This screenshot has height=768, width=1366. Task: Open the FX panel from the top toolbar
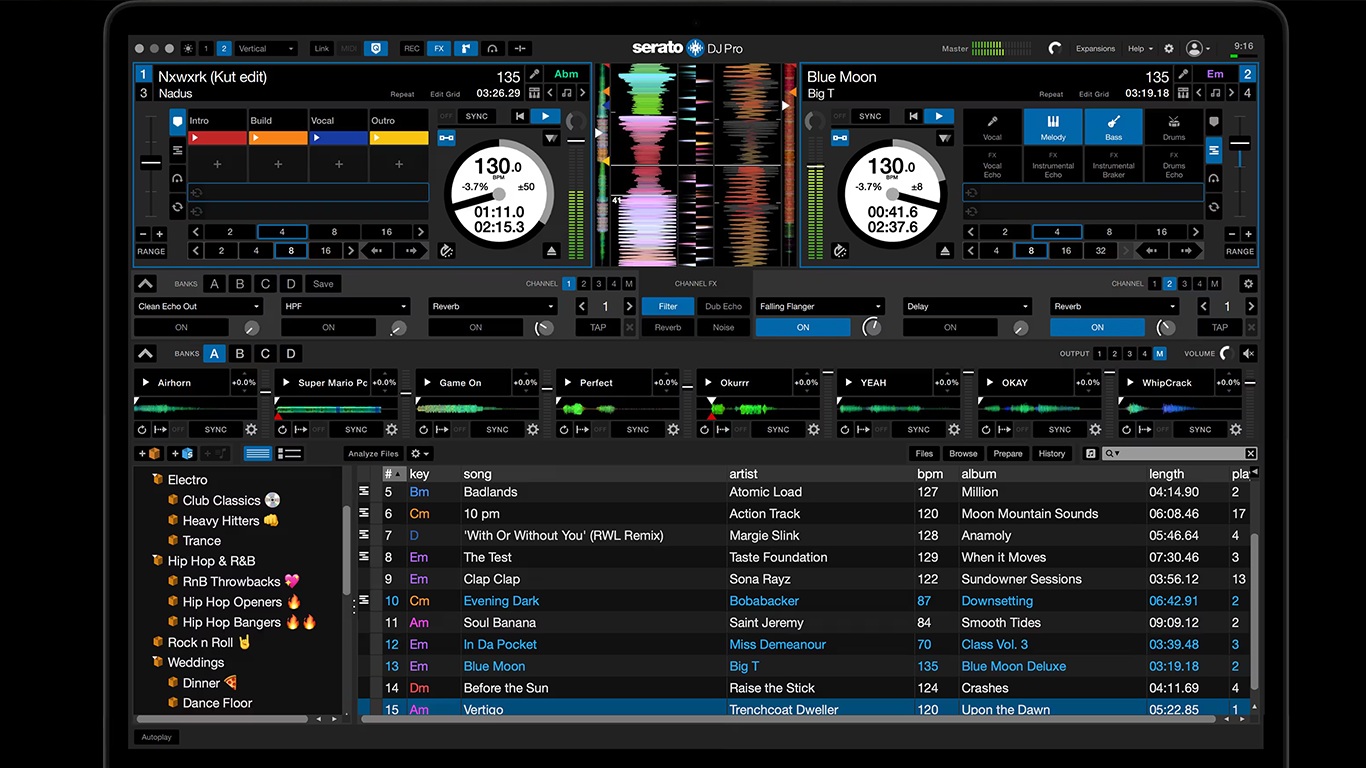438,48
